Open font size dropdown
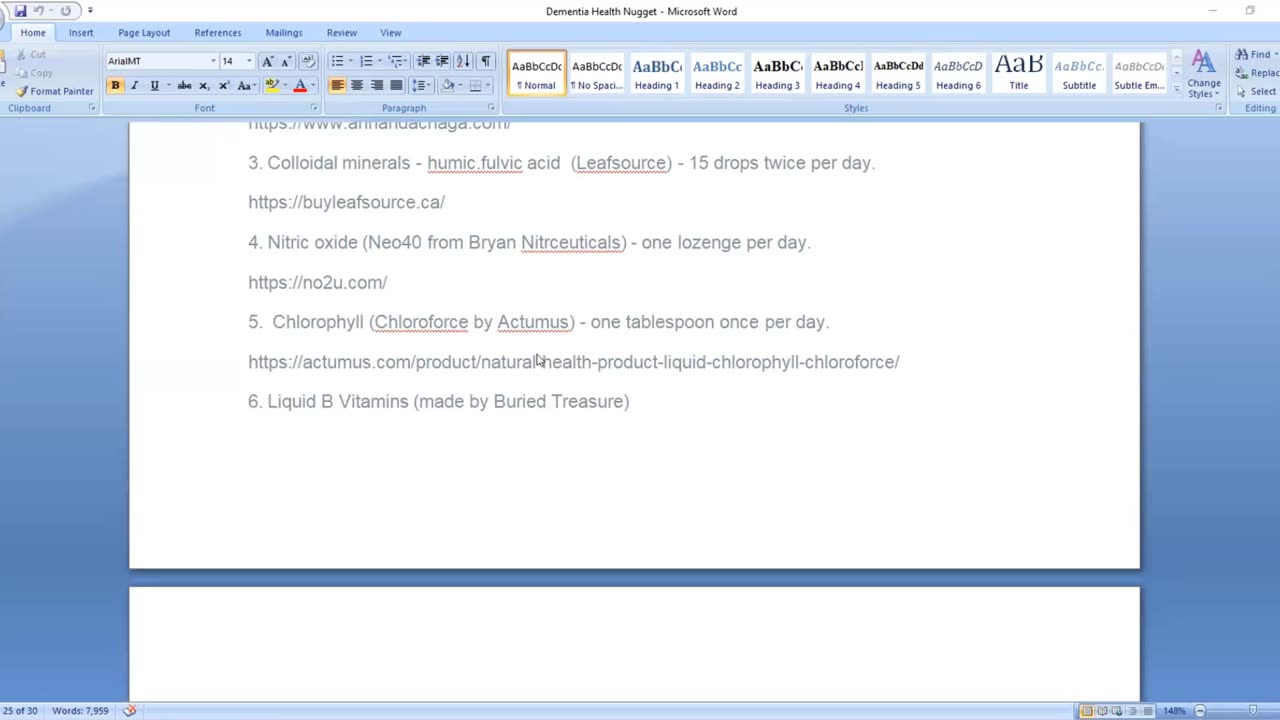The height and width of the screenshot is (720, 1280). [x=249, y=61]
